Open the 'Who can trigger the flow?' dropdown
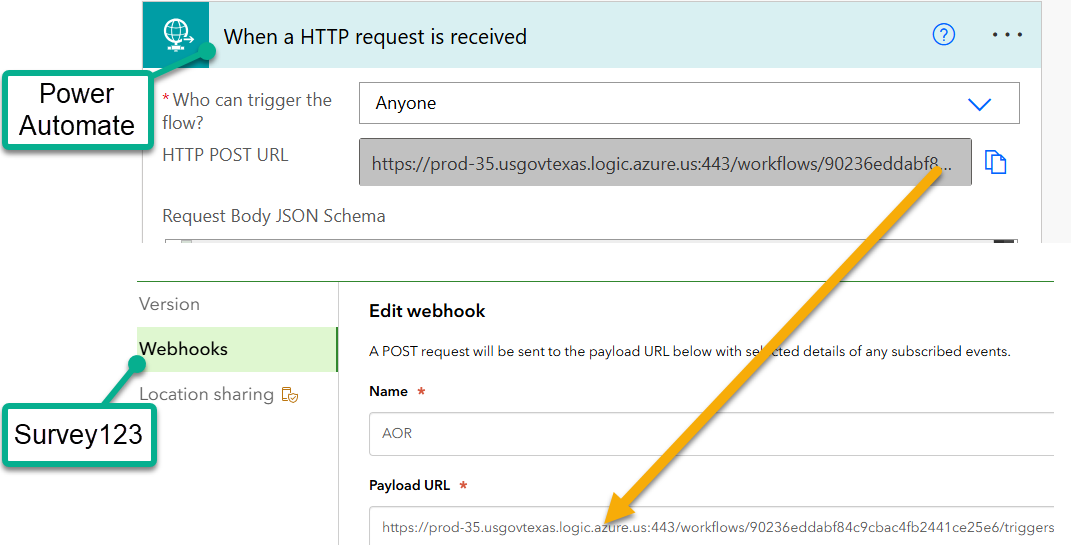 tap(689, 103)
